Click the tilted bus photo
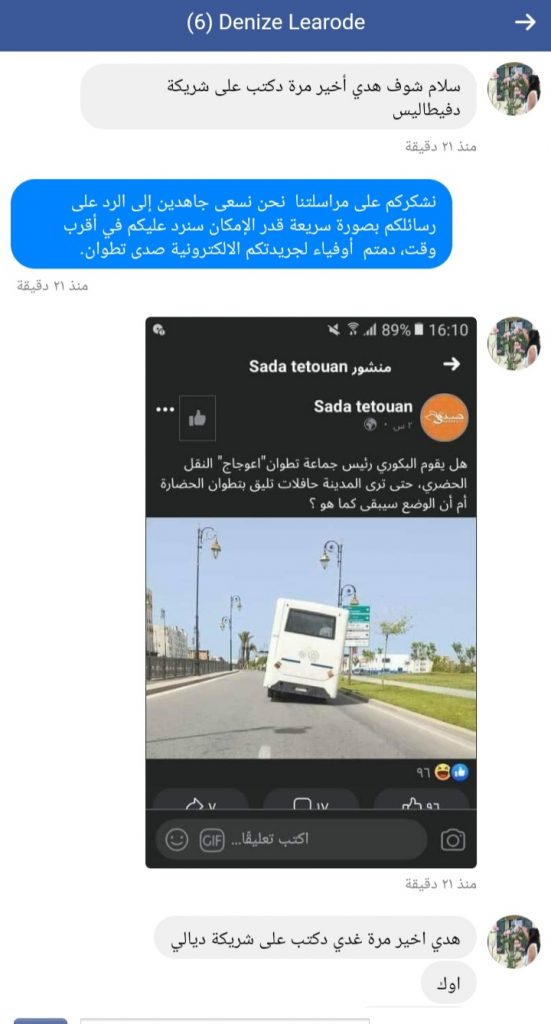The width and height of the screenshot is (551, 1024). point(311,638)
